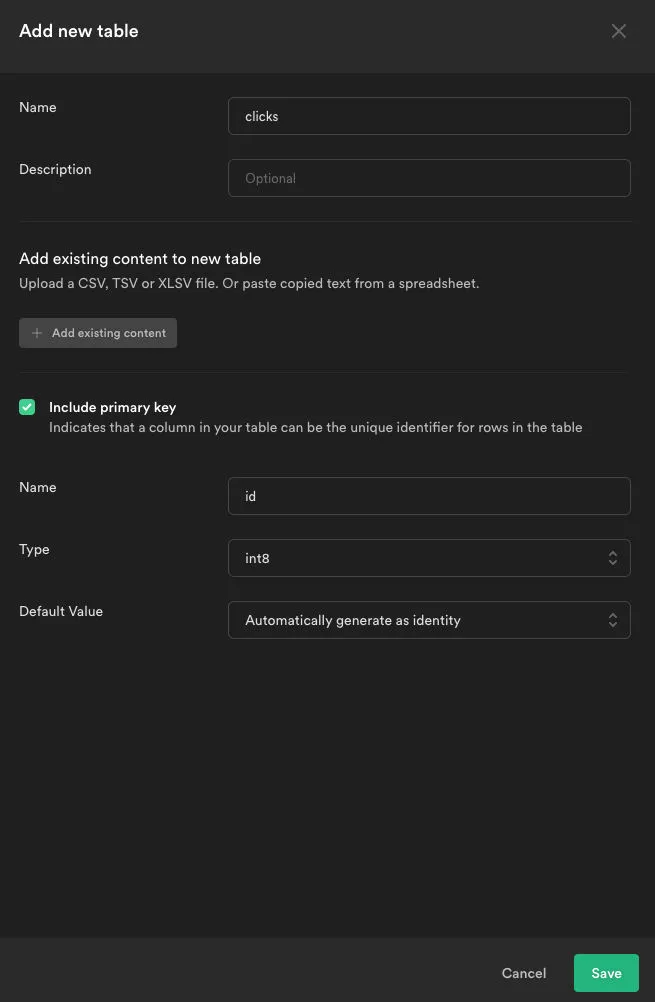Click the Default Value field's chevron icon
This screenshot has width=655, height=1002.
612,620
